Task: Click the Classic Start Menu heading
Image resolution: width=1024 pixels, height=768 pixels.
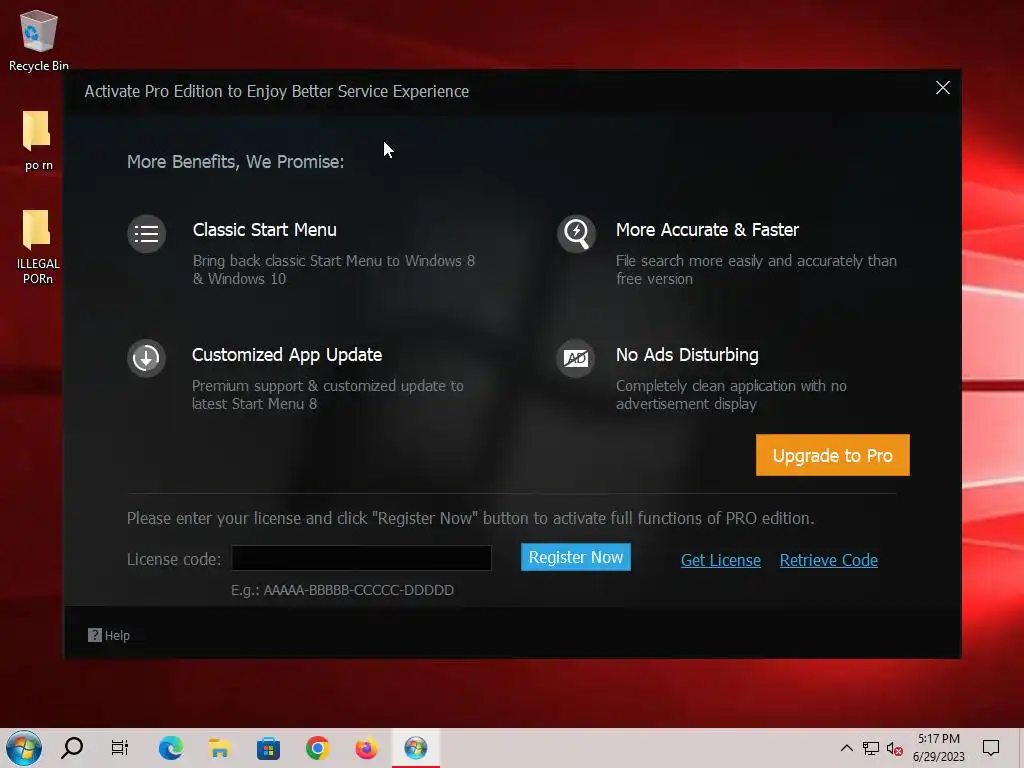Action: (x=264, y=230)
